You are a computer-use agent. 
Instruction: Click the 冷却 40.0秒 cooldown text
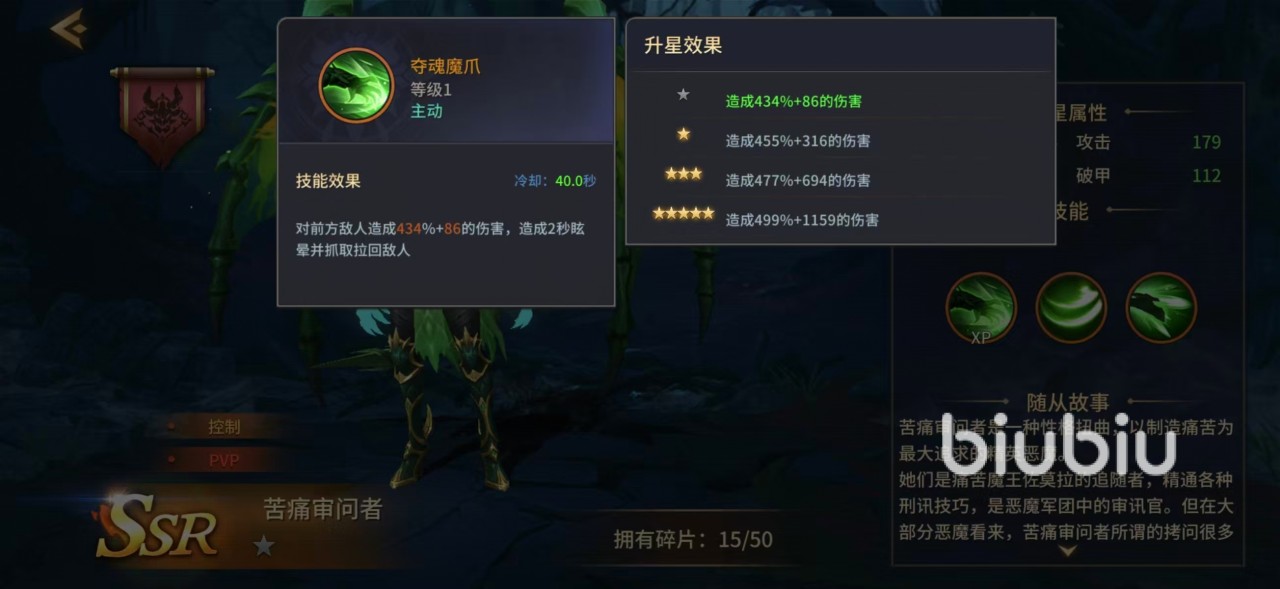click(555, 181)
